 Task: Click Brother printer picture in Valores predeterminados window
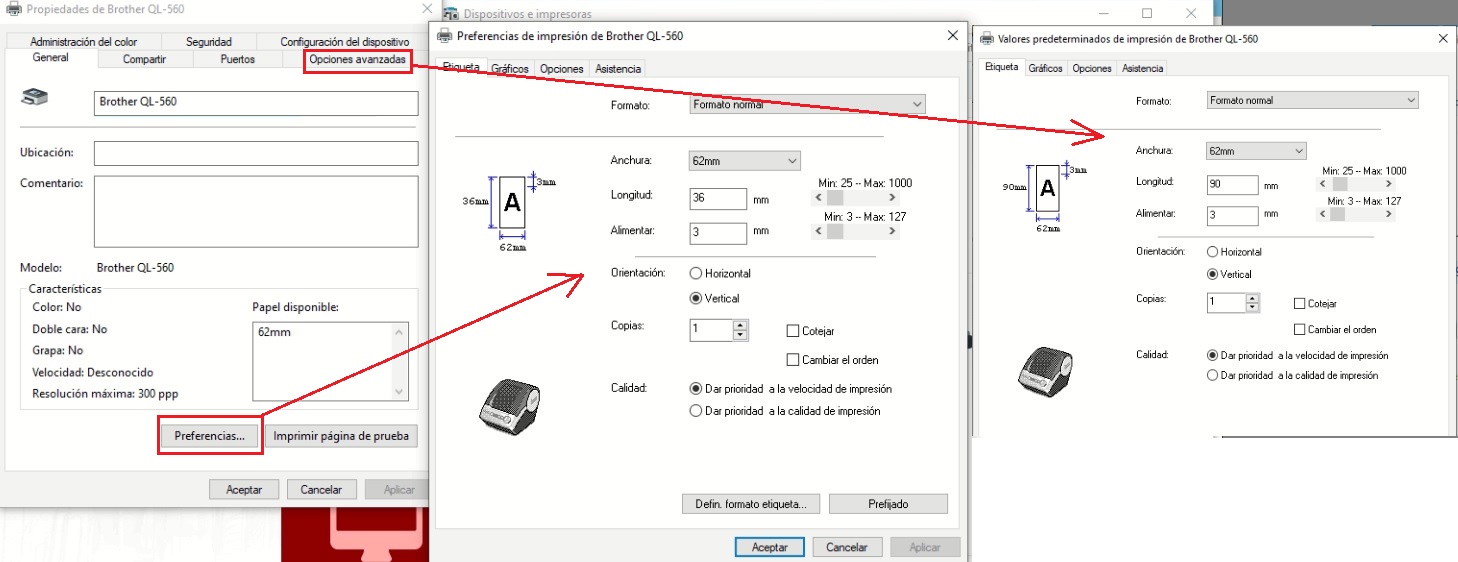point(1045,371)
